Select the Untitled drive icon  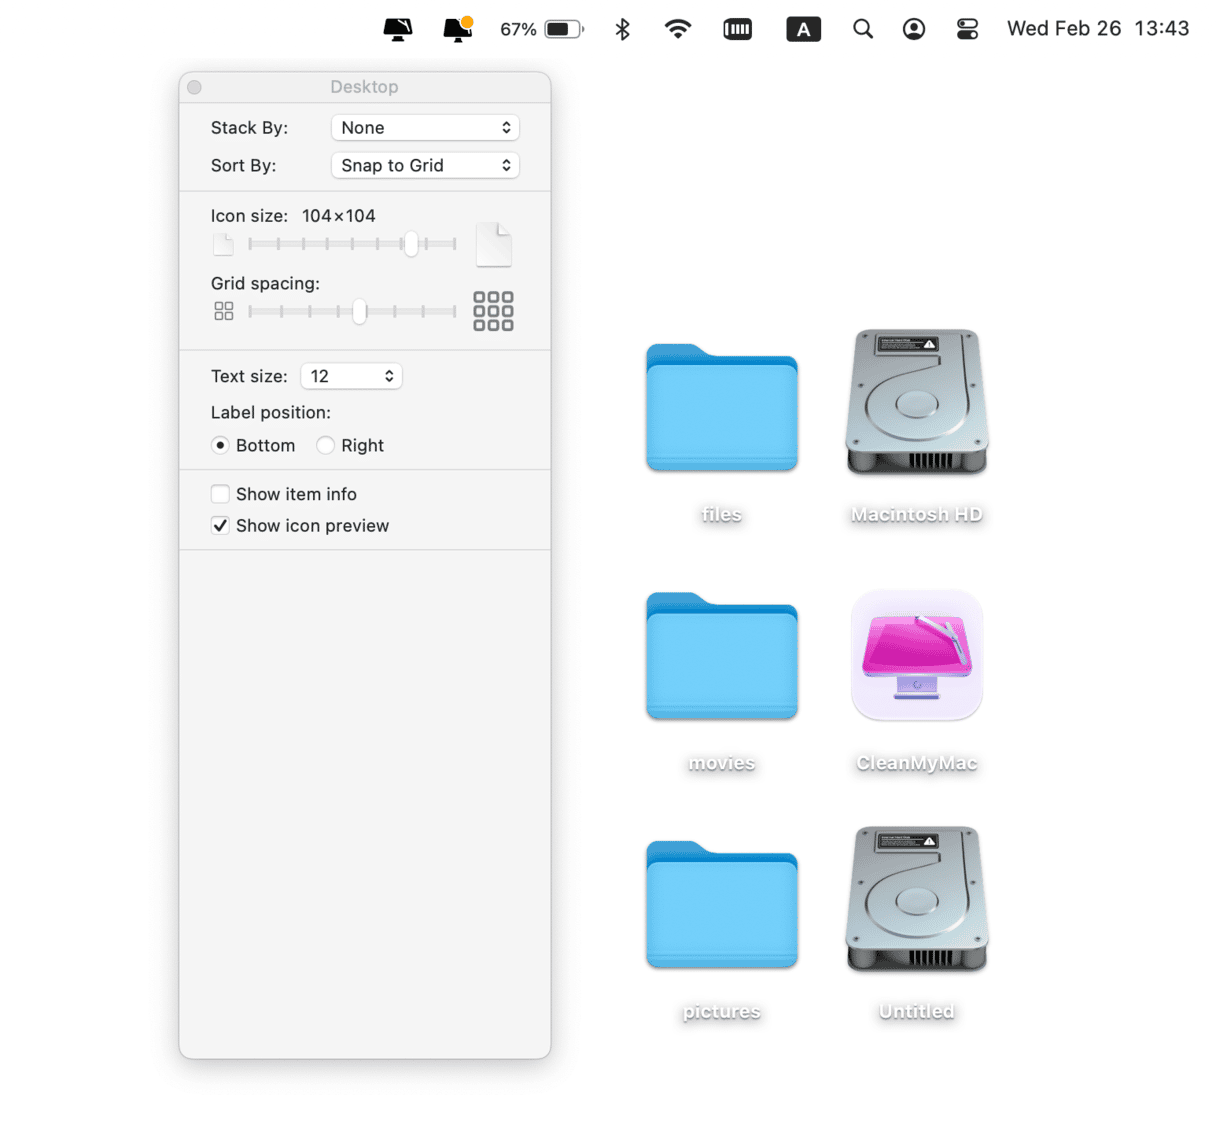pos(916,899)
